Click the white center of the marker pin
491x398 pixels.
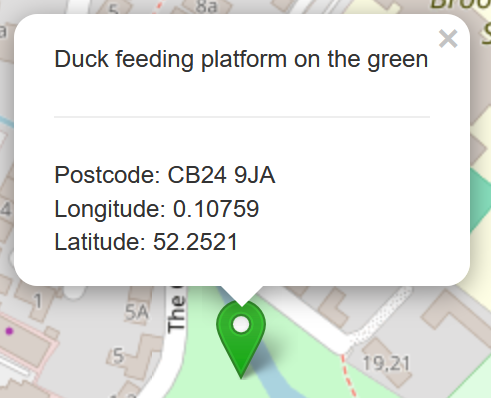[x=241, y=324]
